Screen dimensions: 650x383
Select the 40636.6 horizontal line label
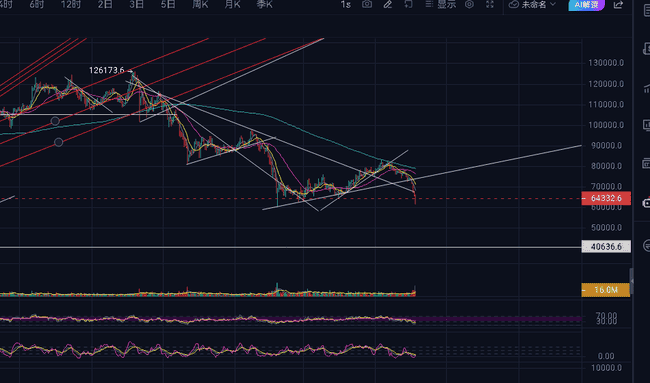(606, 247)
